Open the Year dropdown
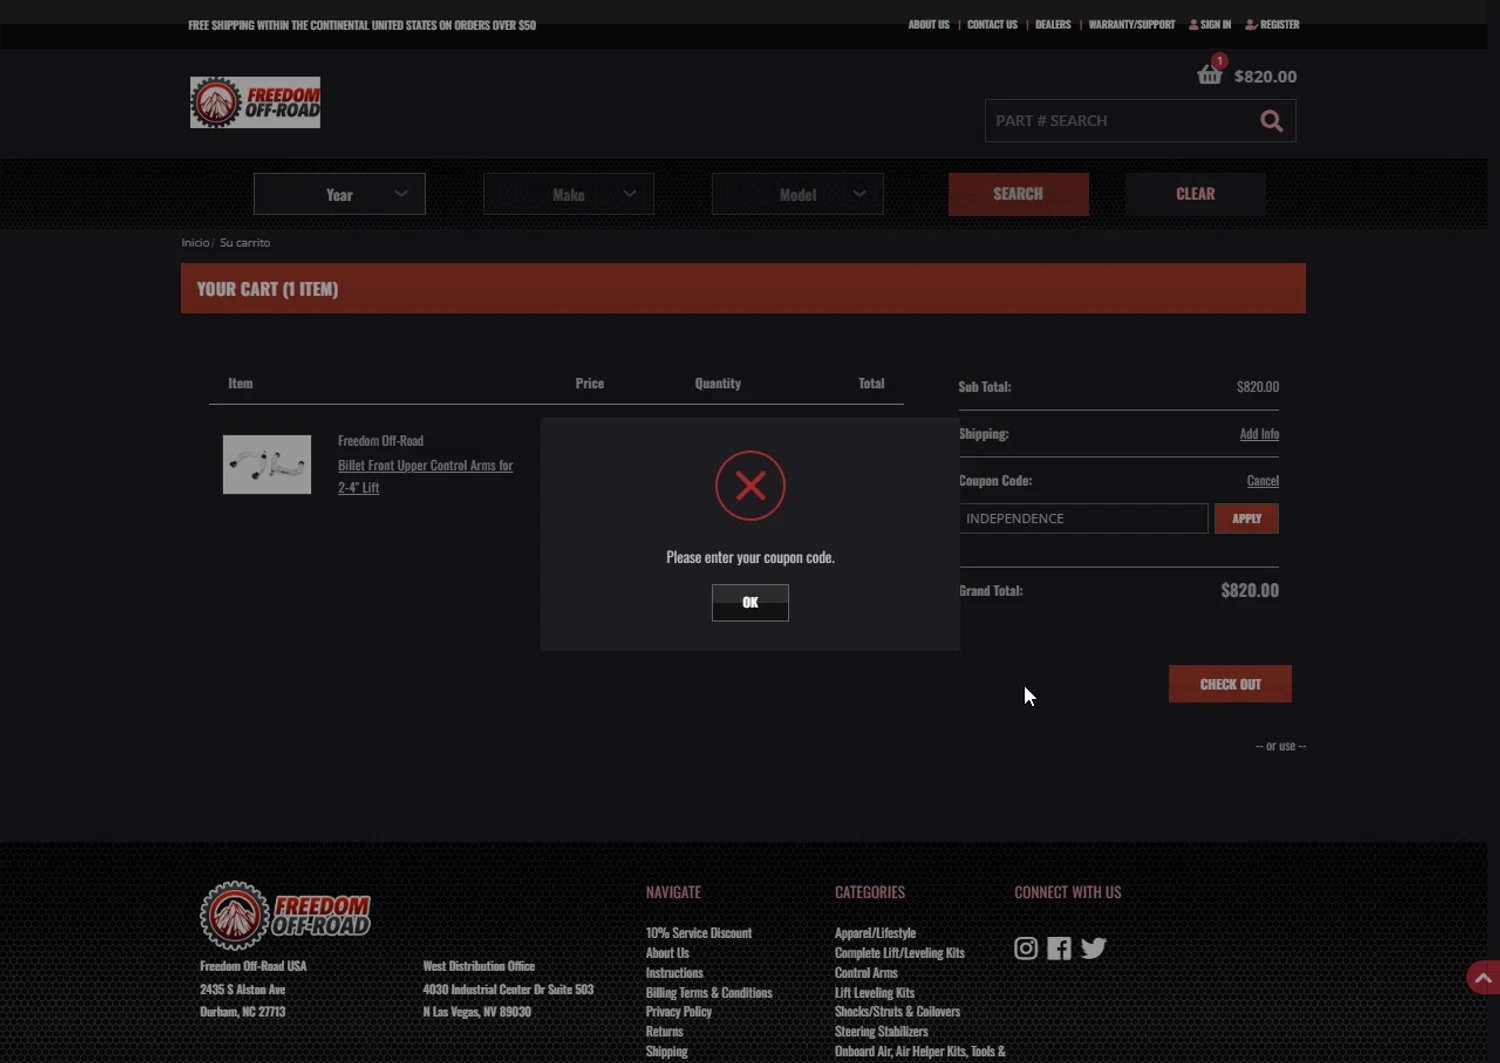 point(339,194)
